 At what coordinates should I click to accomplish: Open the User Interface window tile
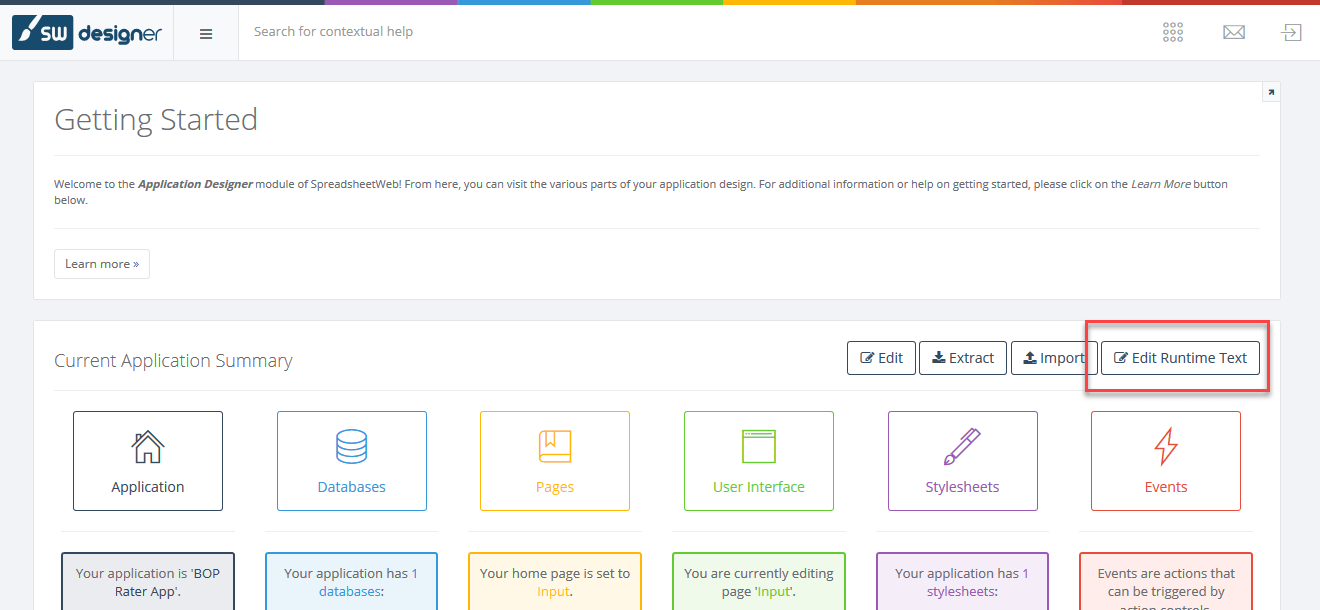(759, 461)
